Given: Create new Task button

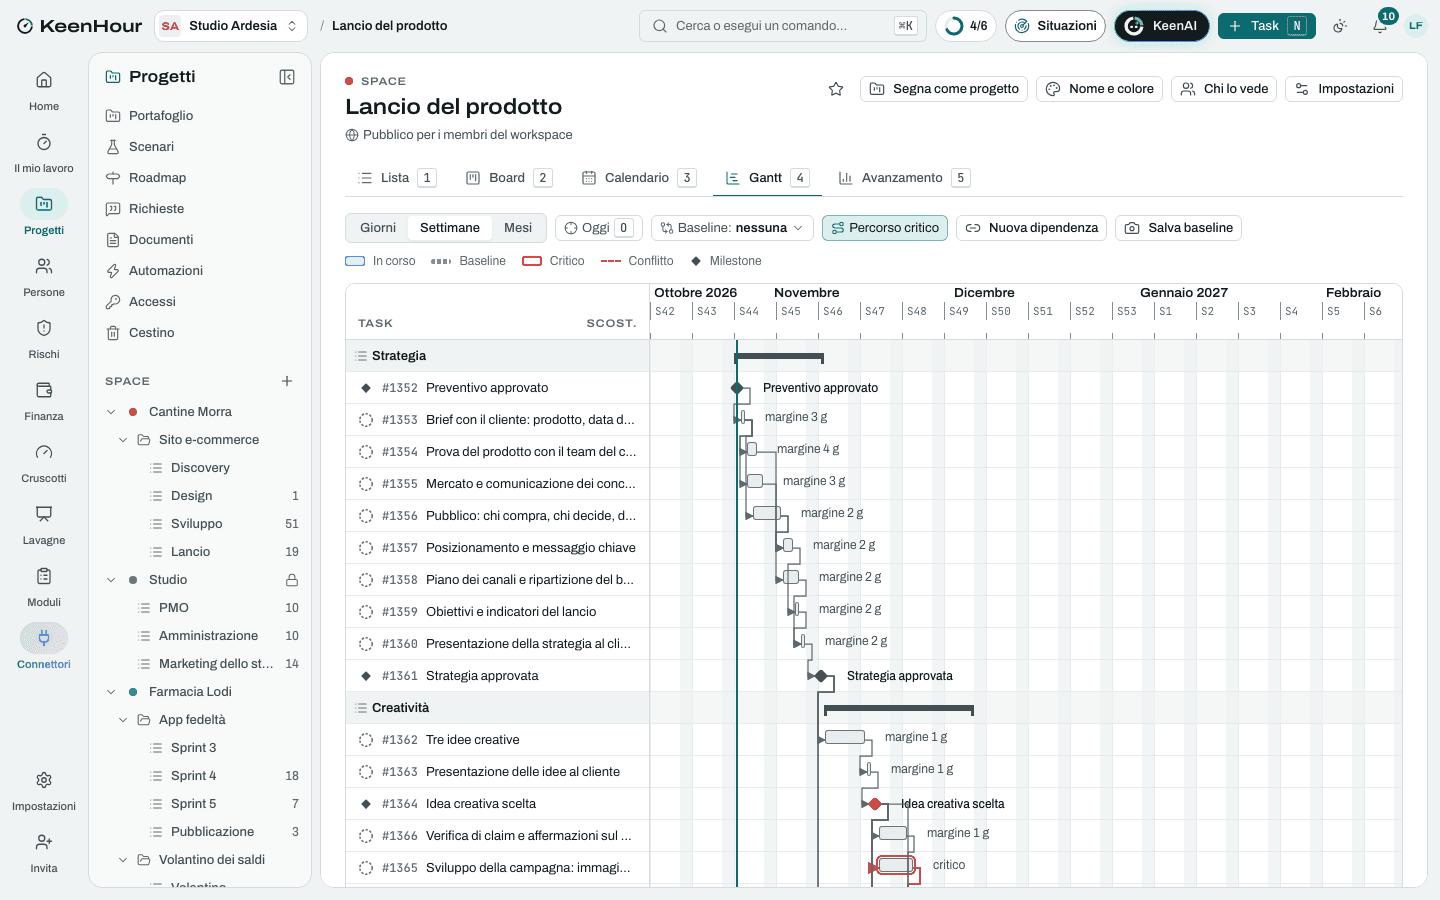Looking at the screenshot, I should point(1266,26).
